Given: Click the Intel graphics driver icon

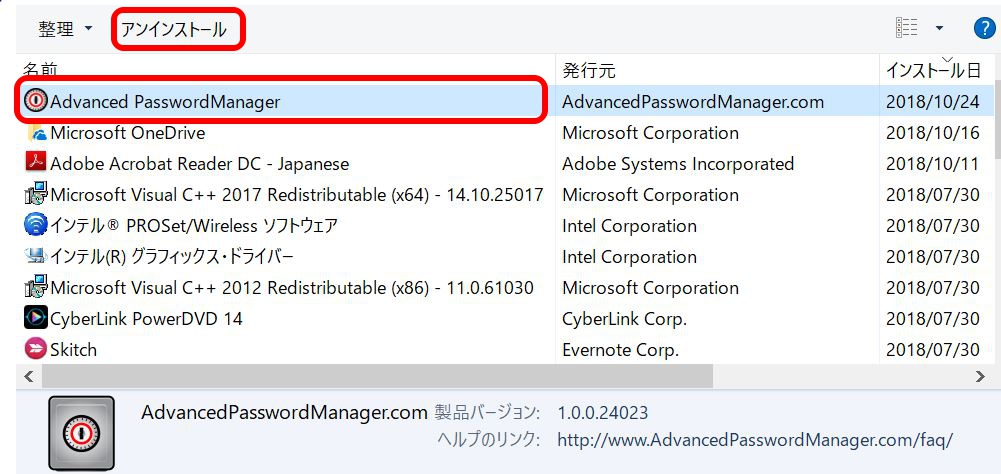Looking at the screenshot, I should click(x=36, y=257).
